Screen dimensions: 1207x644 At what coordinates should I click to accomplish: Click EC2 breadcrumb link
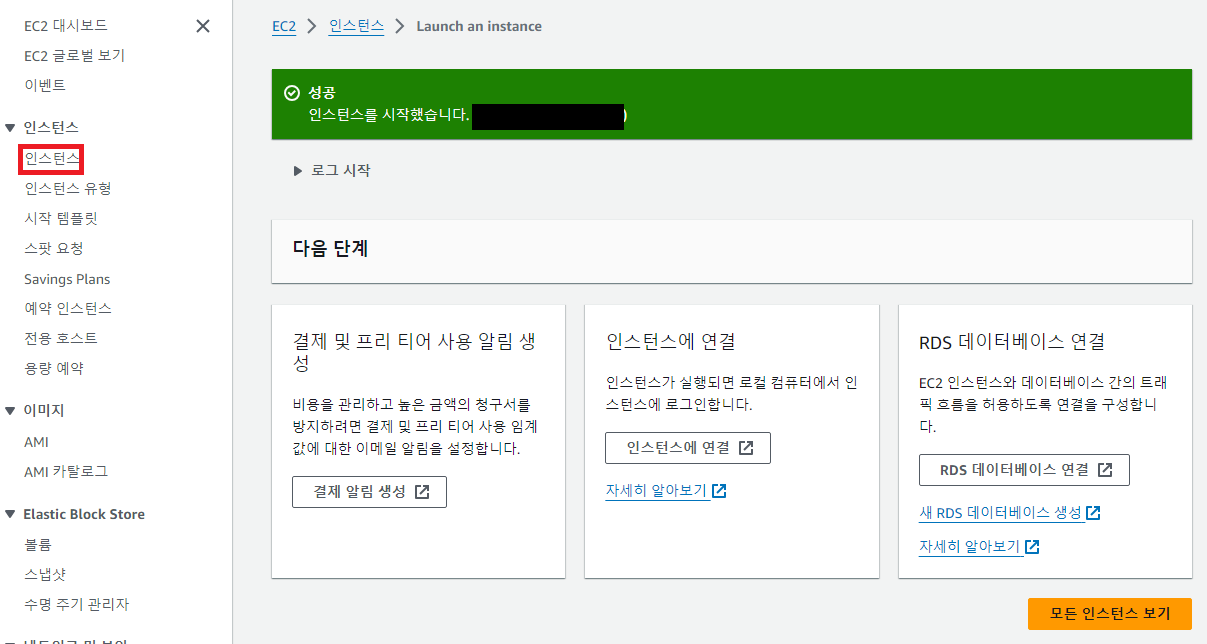point(284,26)
